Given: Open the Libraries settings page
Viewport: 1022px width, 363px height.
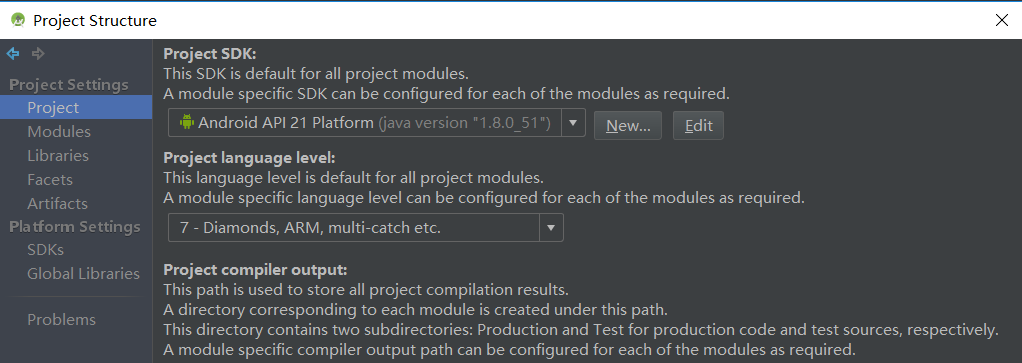Looking at the screenshot, I should click(x=58, y=156).
